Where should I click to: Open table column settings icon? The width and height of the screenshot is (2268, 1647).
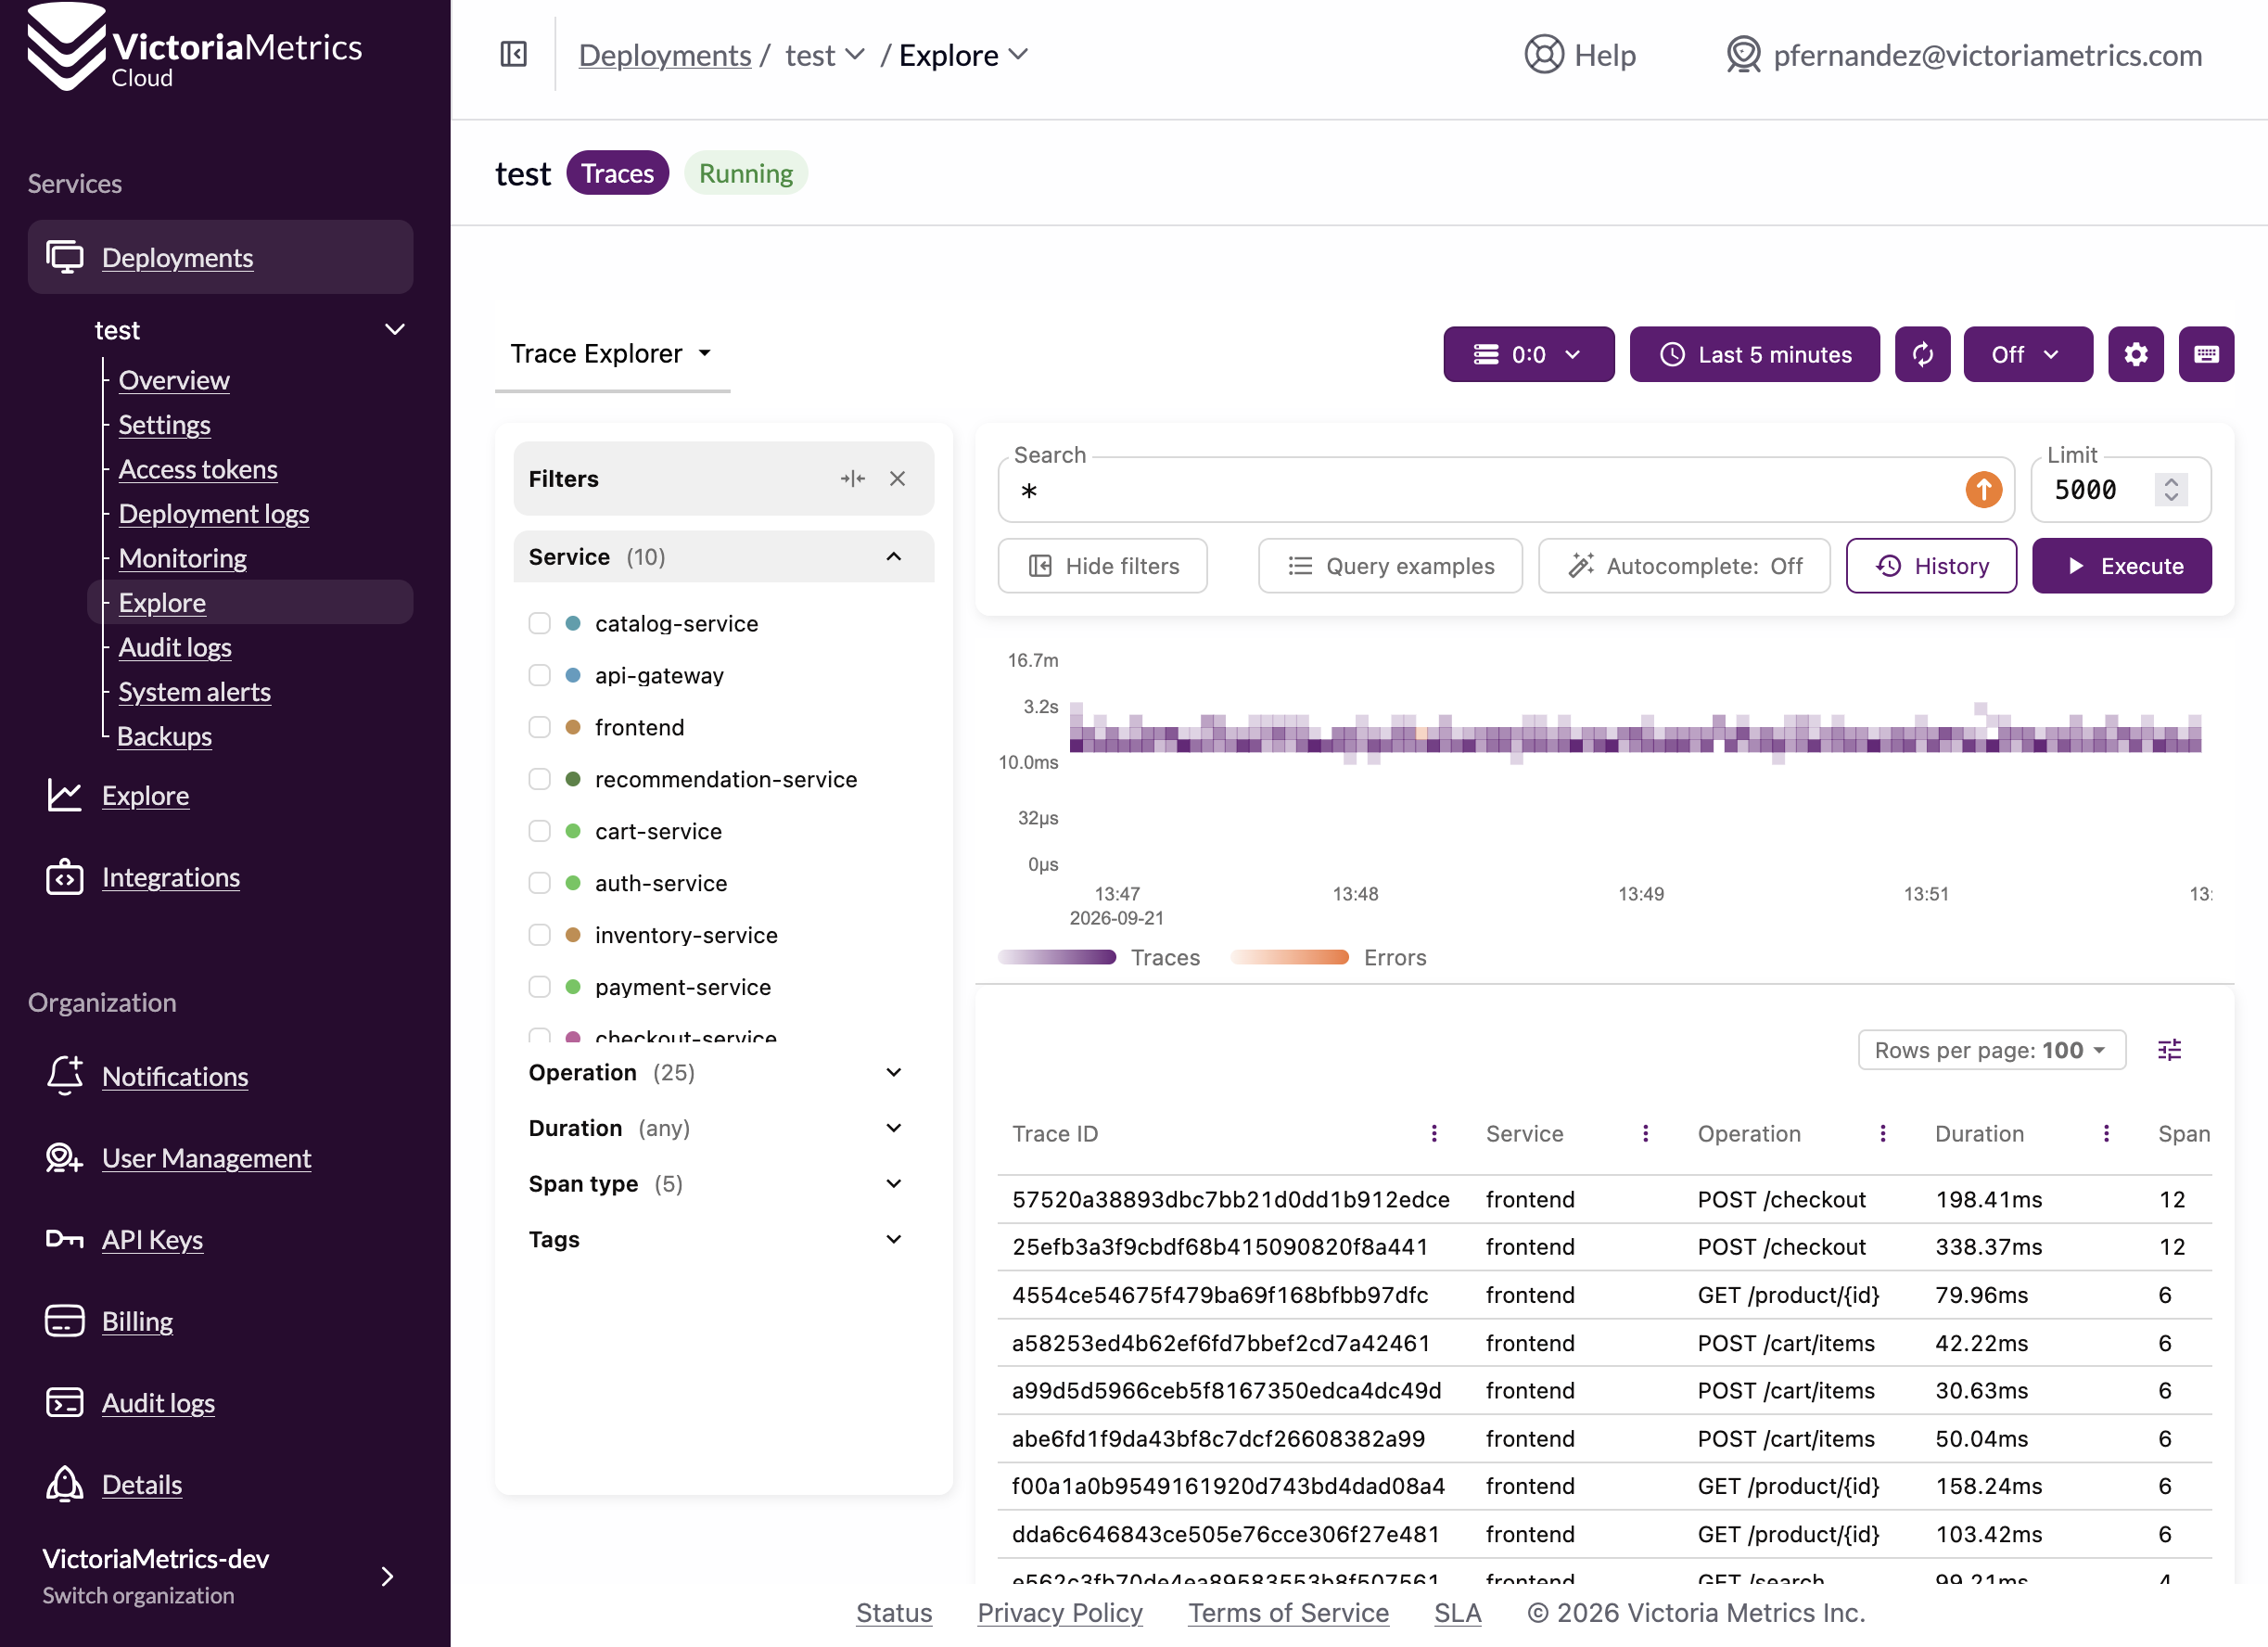pyautogui.click(x=2169, y=1050)
